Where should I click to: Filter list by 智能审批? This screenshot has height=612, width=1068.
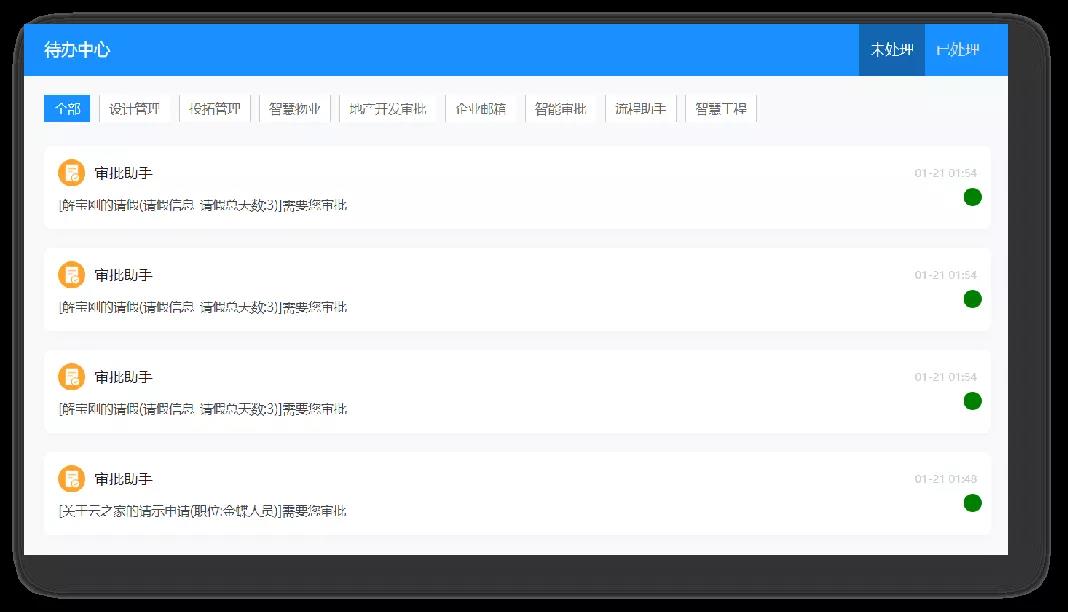[561, 109]
